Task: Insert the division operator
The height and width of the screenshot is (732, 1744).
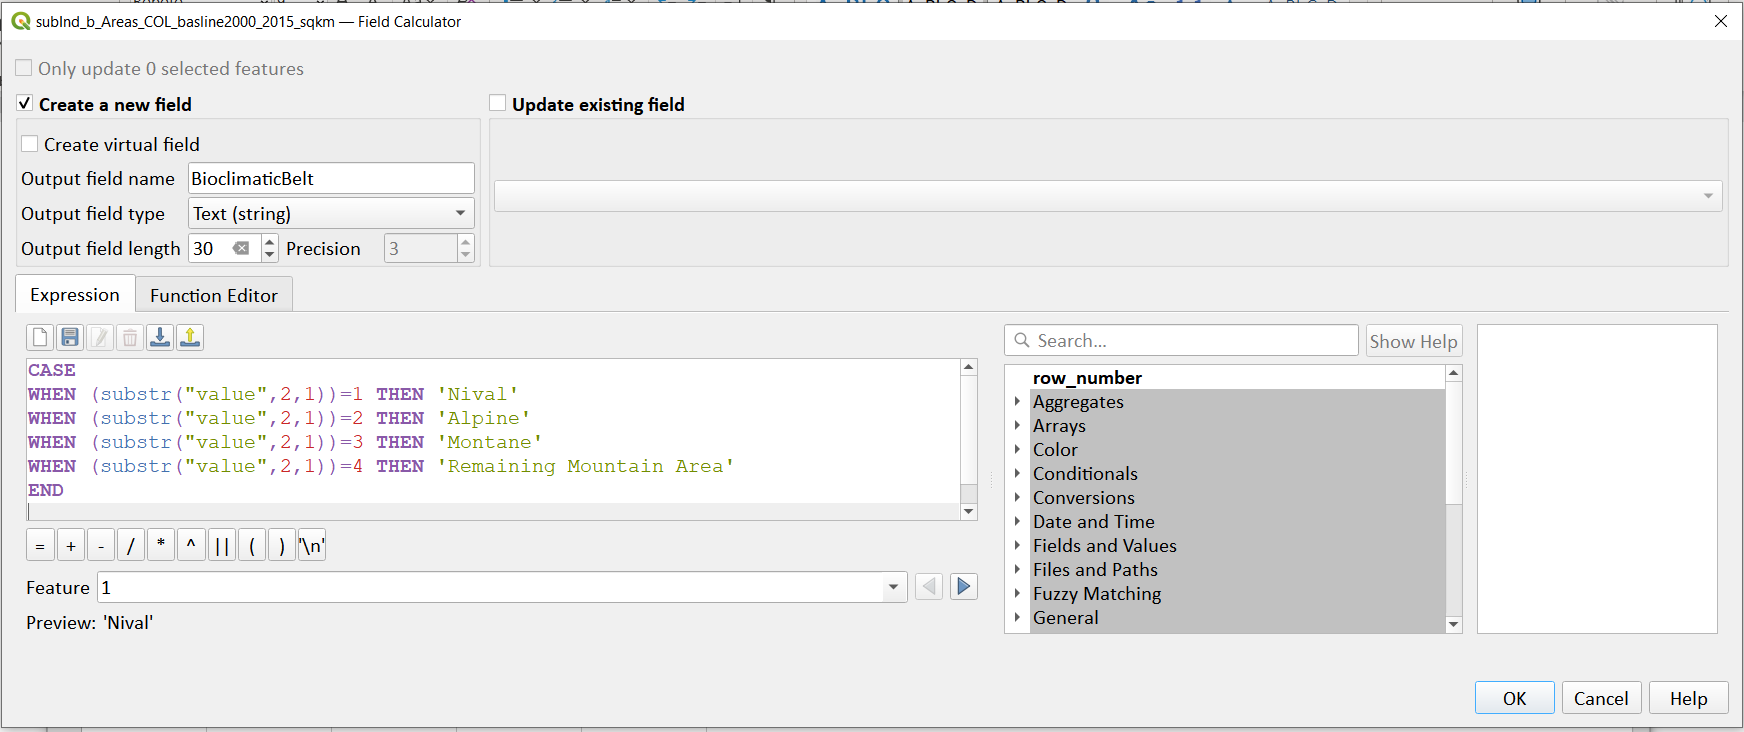Action: tap(131, 546)
